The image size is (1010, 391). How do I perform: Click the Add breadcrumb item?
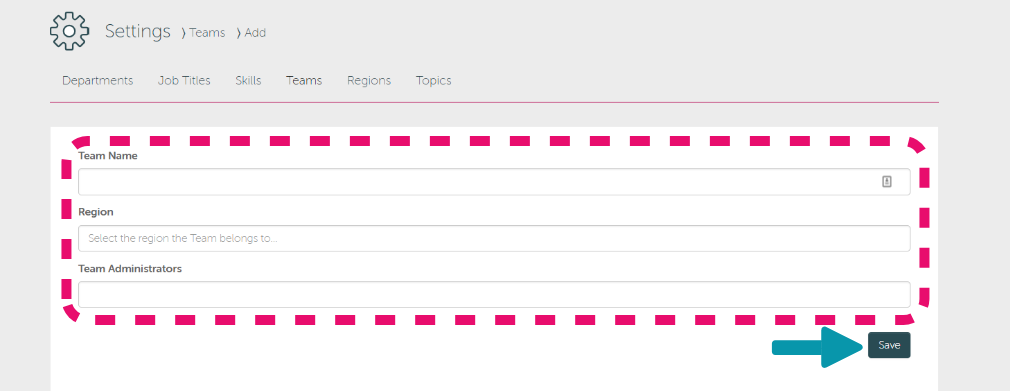[255, 32]
